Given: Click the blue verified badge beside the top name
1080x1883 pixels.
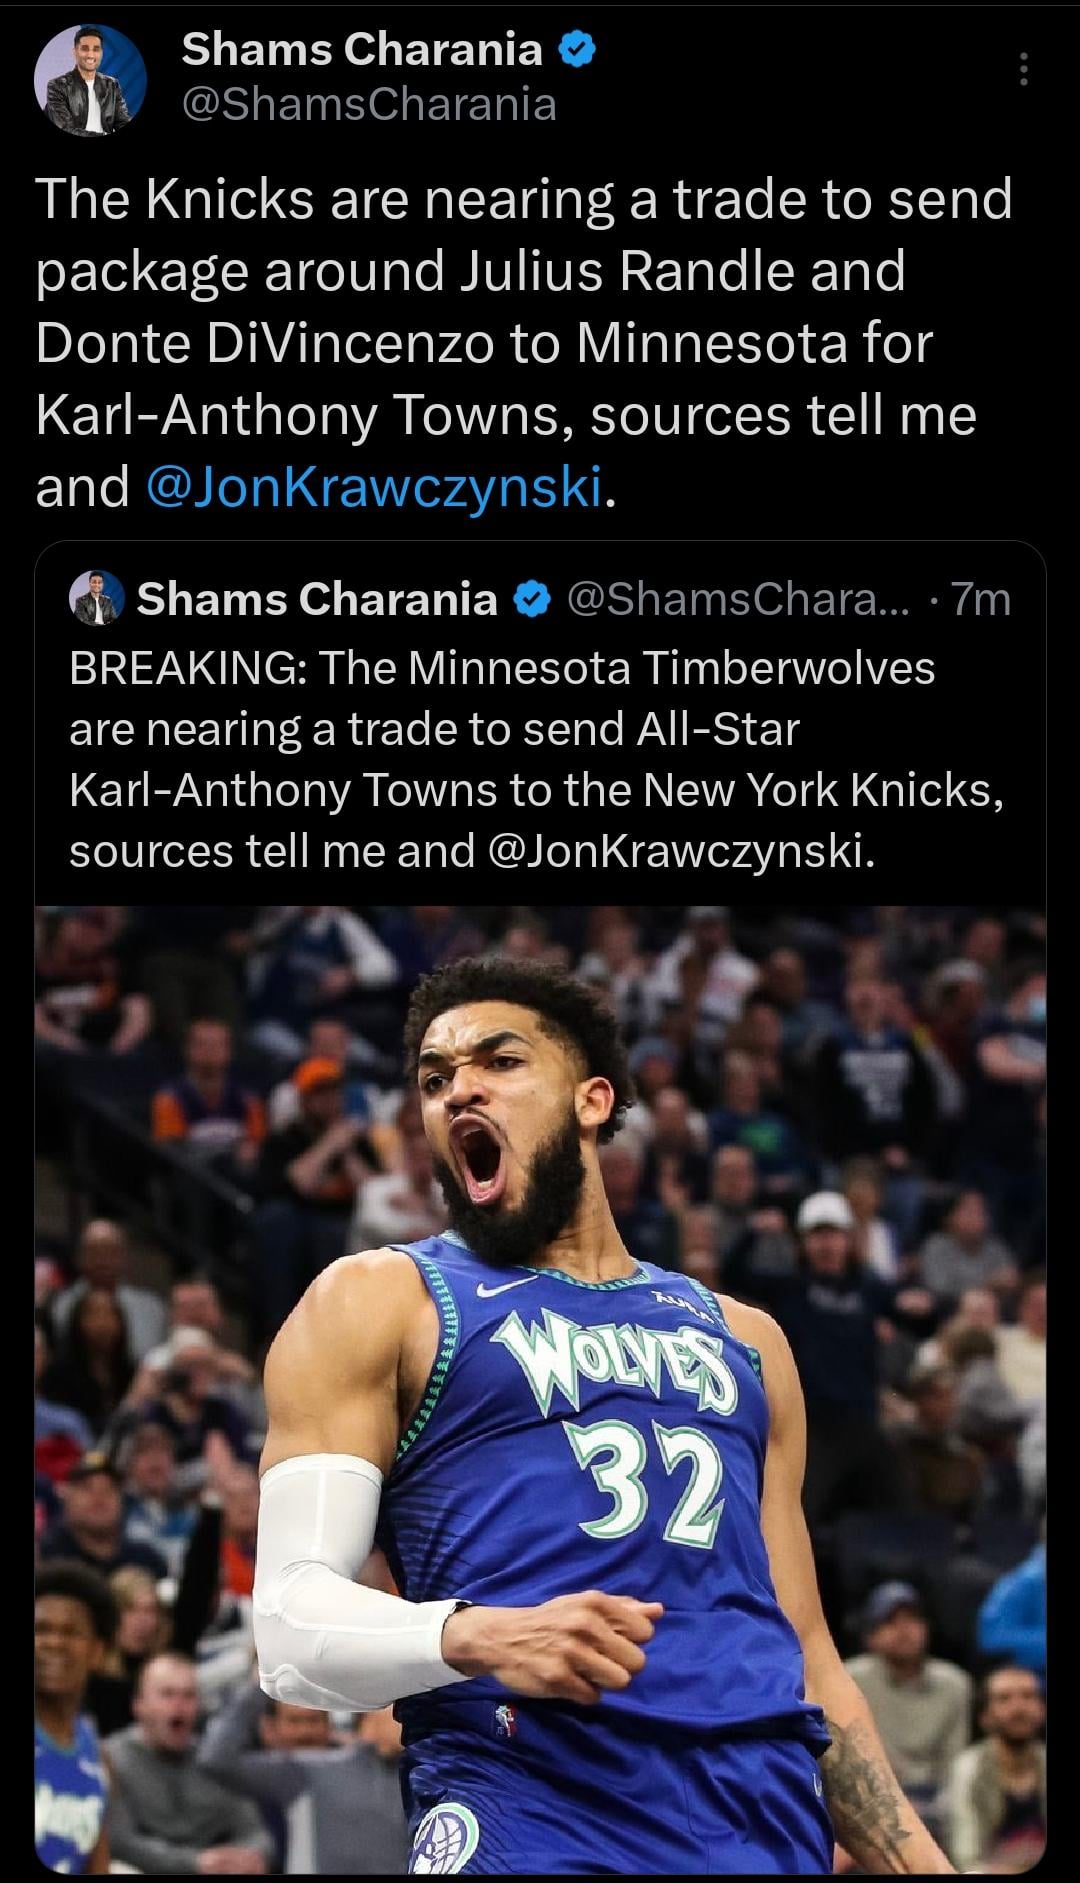Looking at the screenshot, I should click(x=577, y=48).
